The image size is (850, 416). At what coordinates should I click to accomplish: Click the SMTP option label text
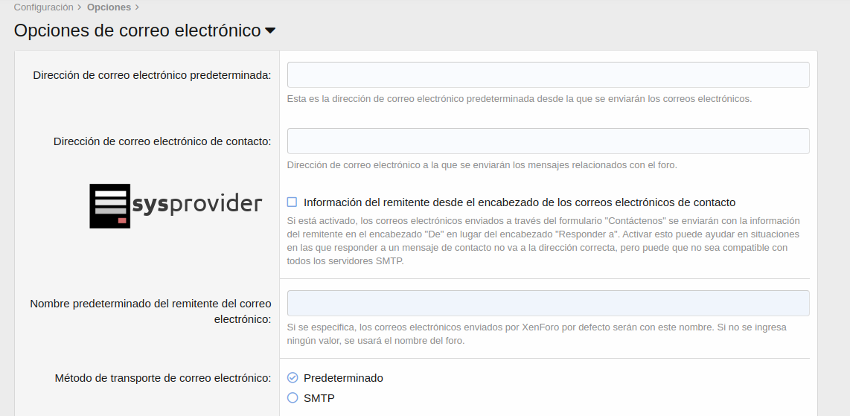(319, 398)
